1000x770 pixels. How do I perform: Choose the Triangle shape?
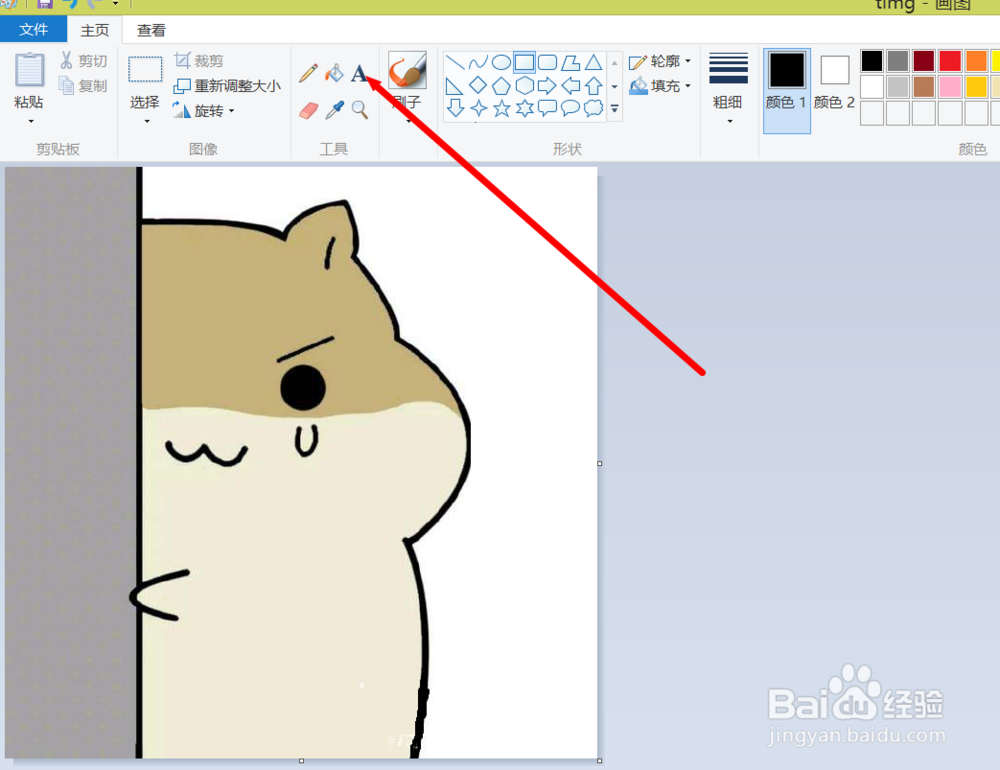click(594, 63)
